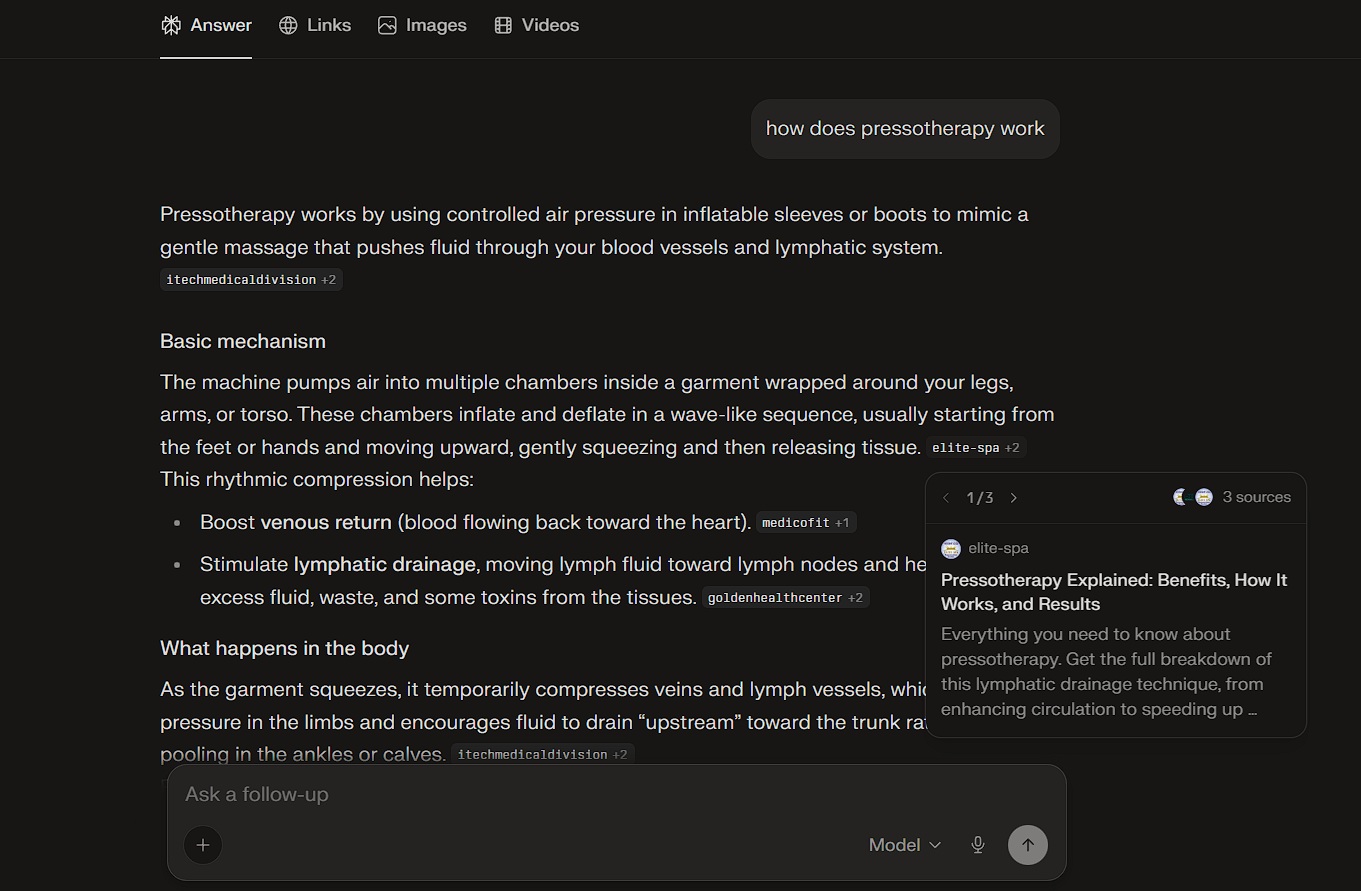Screen dimensions: 1361x891
Task: Switch to the Images tab
Action: (422, 25)
